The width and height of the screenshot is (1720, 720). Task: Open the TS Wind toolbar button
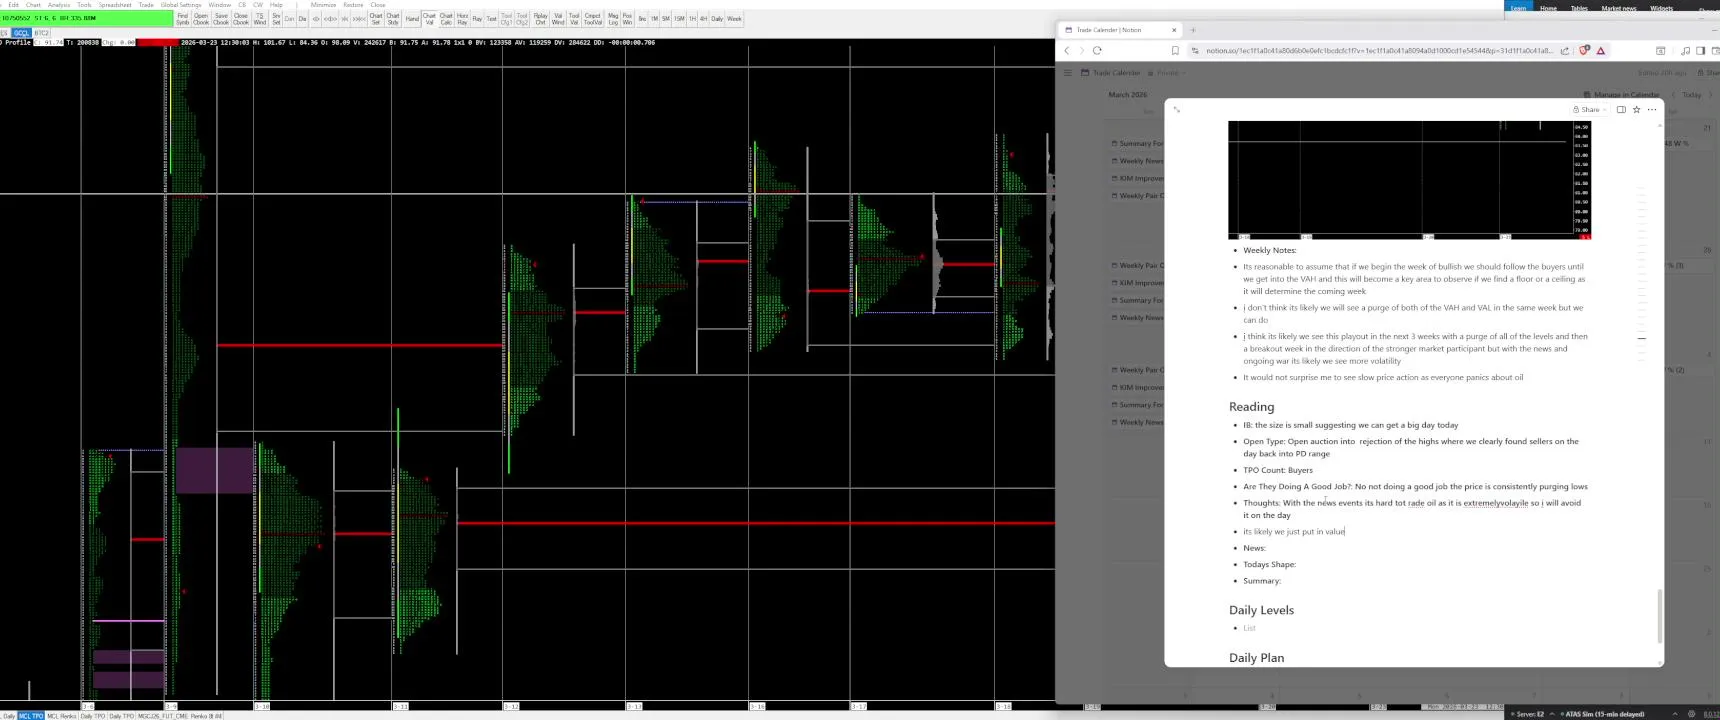point(260,19)
